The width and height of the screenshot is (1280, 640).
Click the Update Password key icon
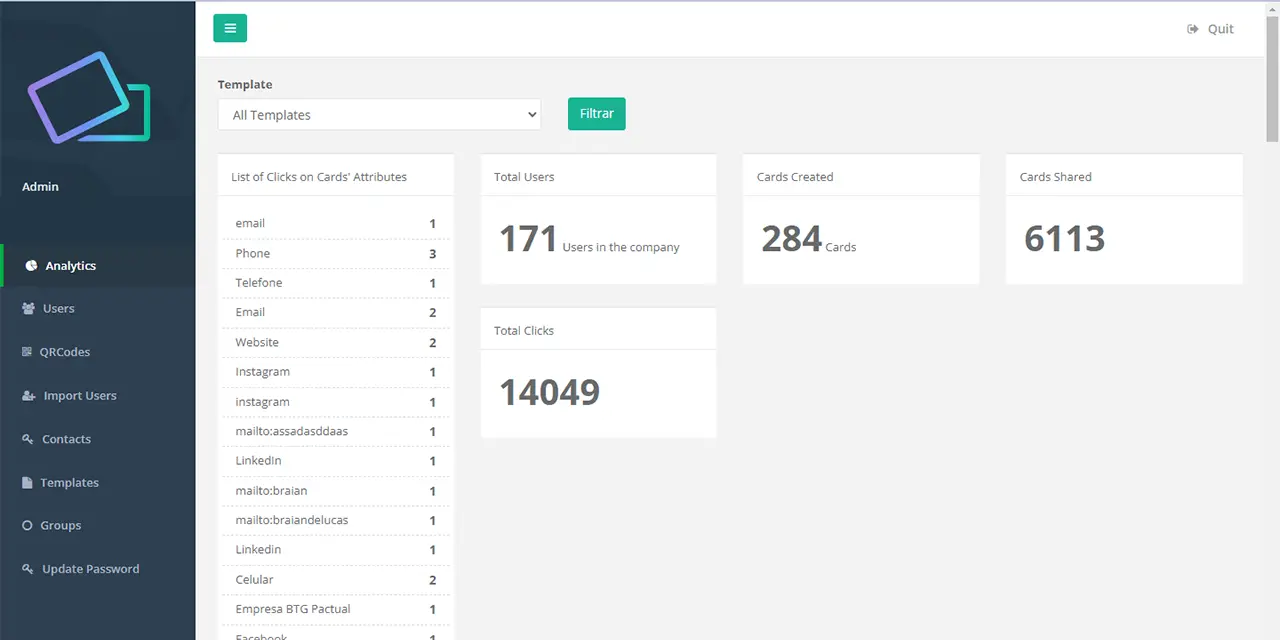[28, 569]
